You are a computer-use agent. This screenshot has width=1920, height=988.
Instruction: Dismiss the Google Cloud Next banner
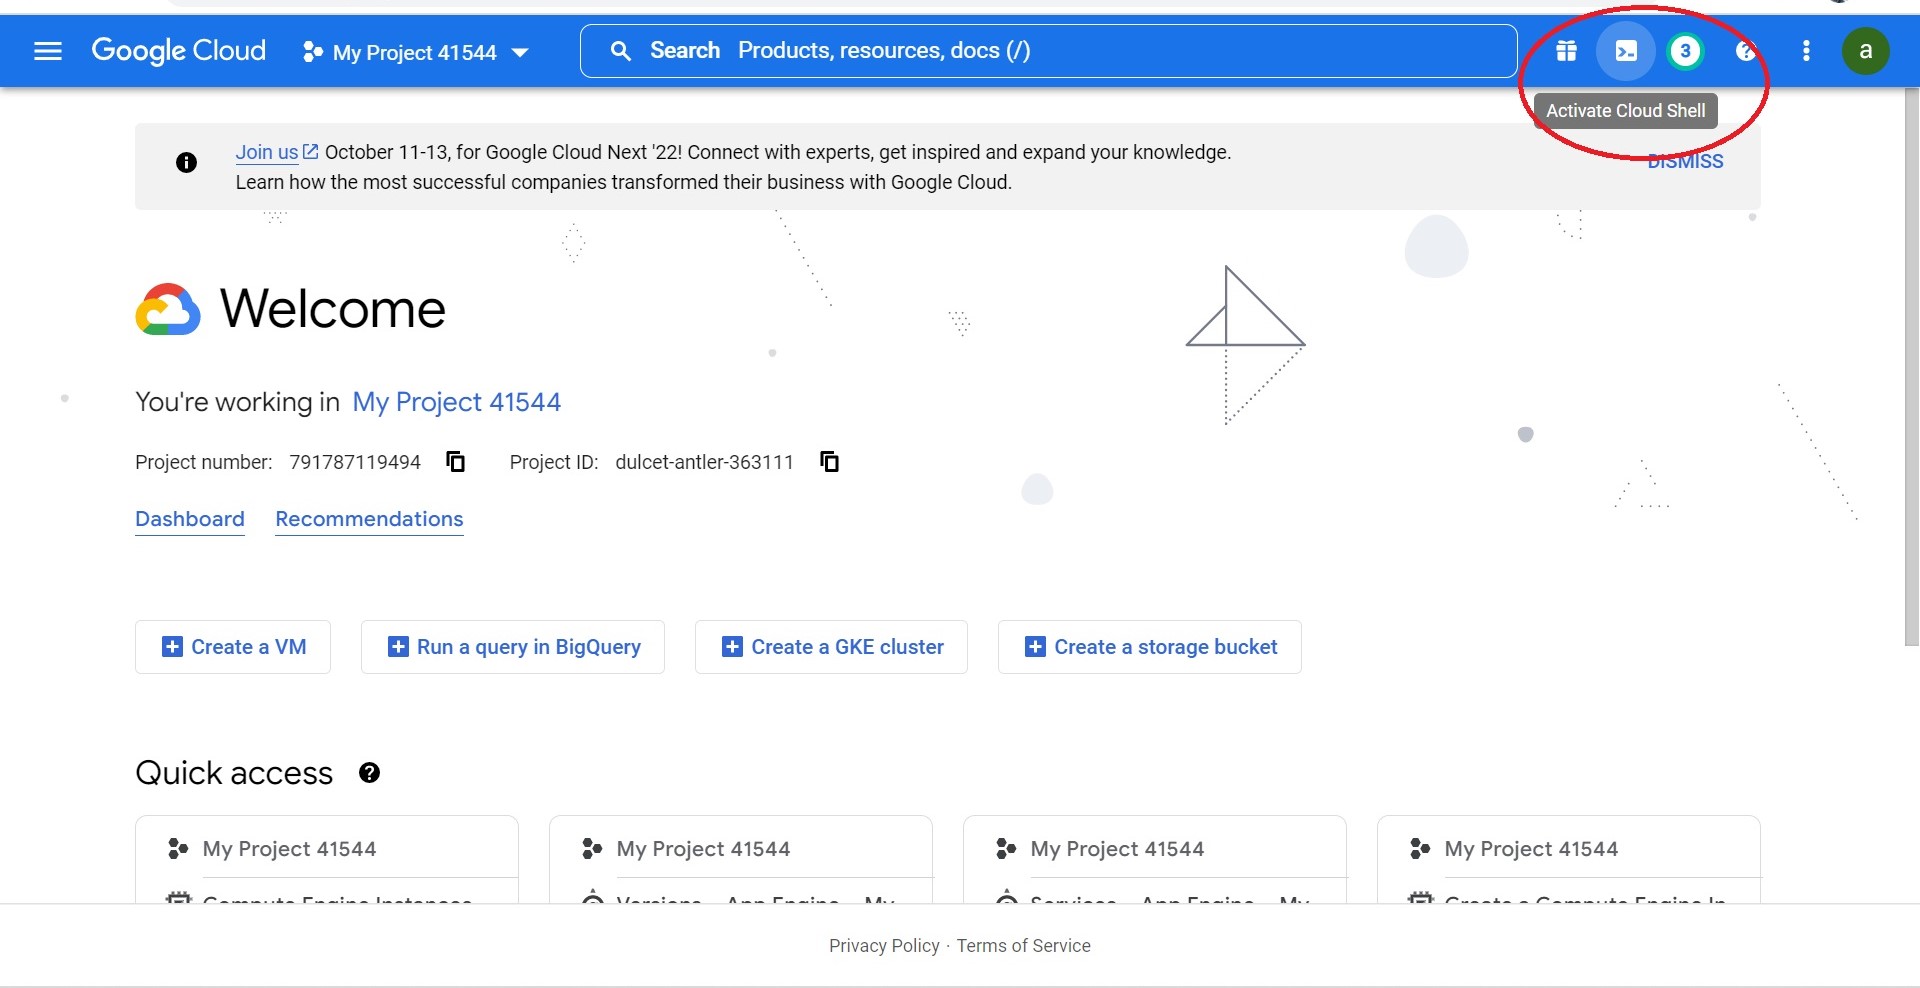coord(1684,160)
